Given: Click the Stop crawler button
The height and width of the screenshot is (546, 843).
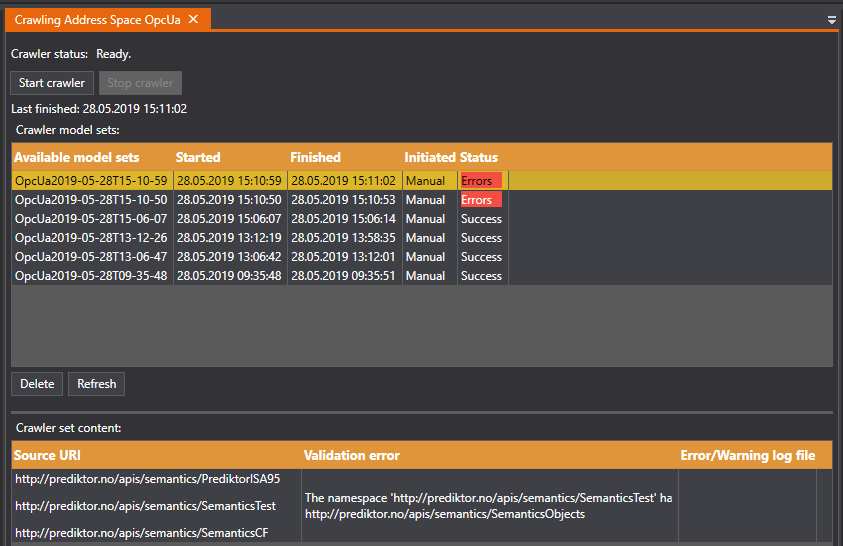Looking at the screenshot, I should [x=140, y=83].
